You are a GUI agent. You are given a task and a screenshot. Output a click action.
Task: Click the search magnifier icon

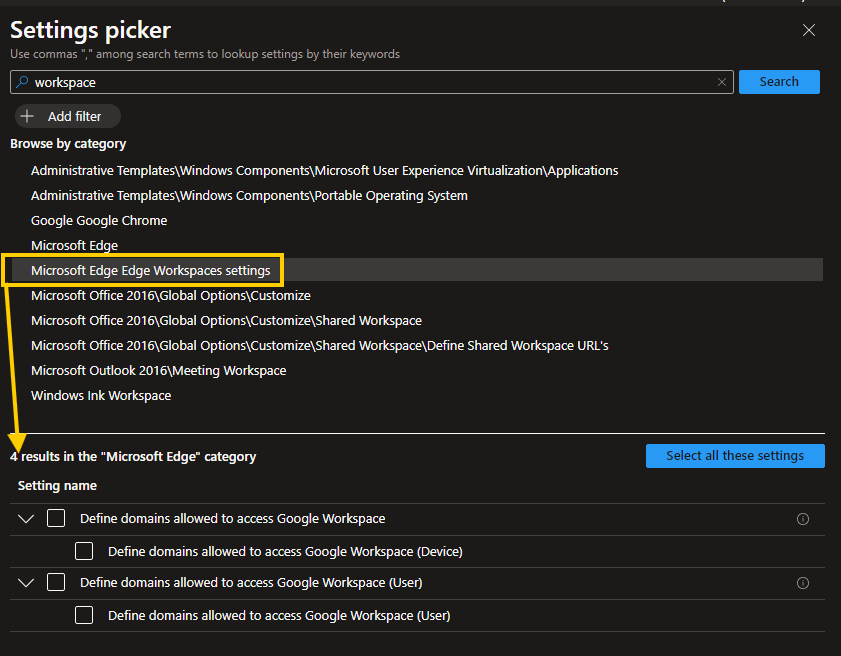[x=22, y=82]
